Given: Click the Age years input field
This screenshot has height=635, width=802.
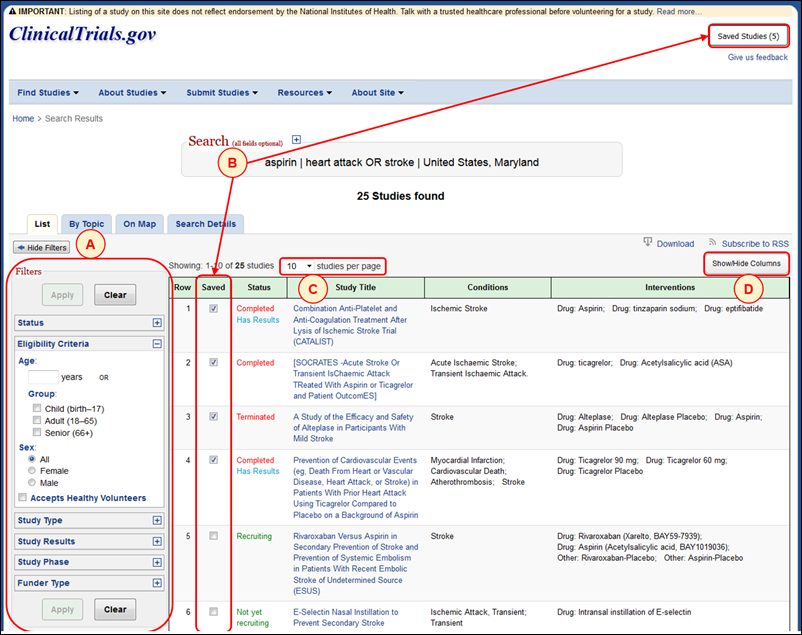Looking at the screenshot, I should click(43, 377).
